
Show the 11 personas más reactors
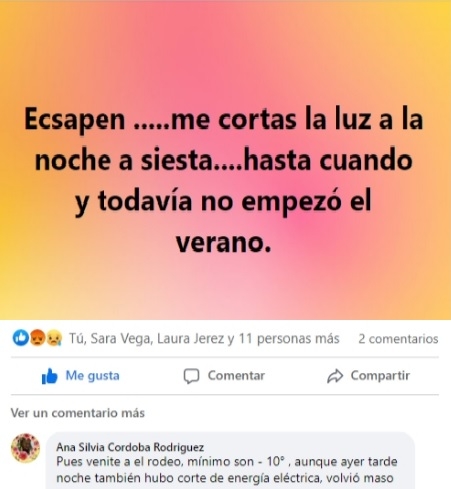point(289,339)
